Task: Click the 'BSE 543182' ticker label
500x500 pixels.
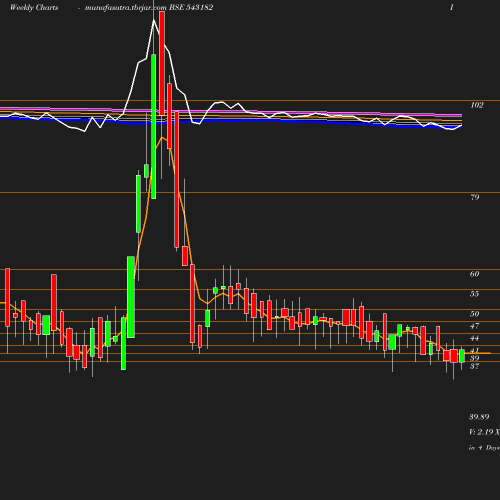Action: pyautogui.click(x=191, y=7)
